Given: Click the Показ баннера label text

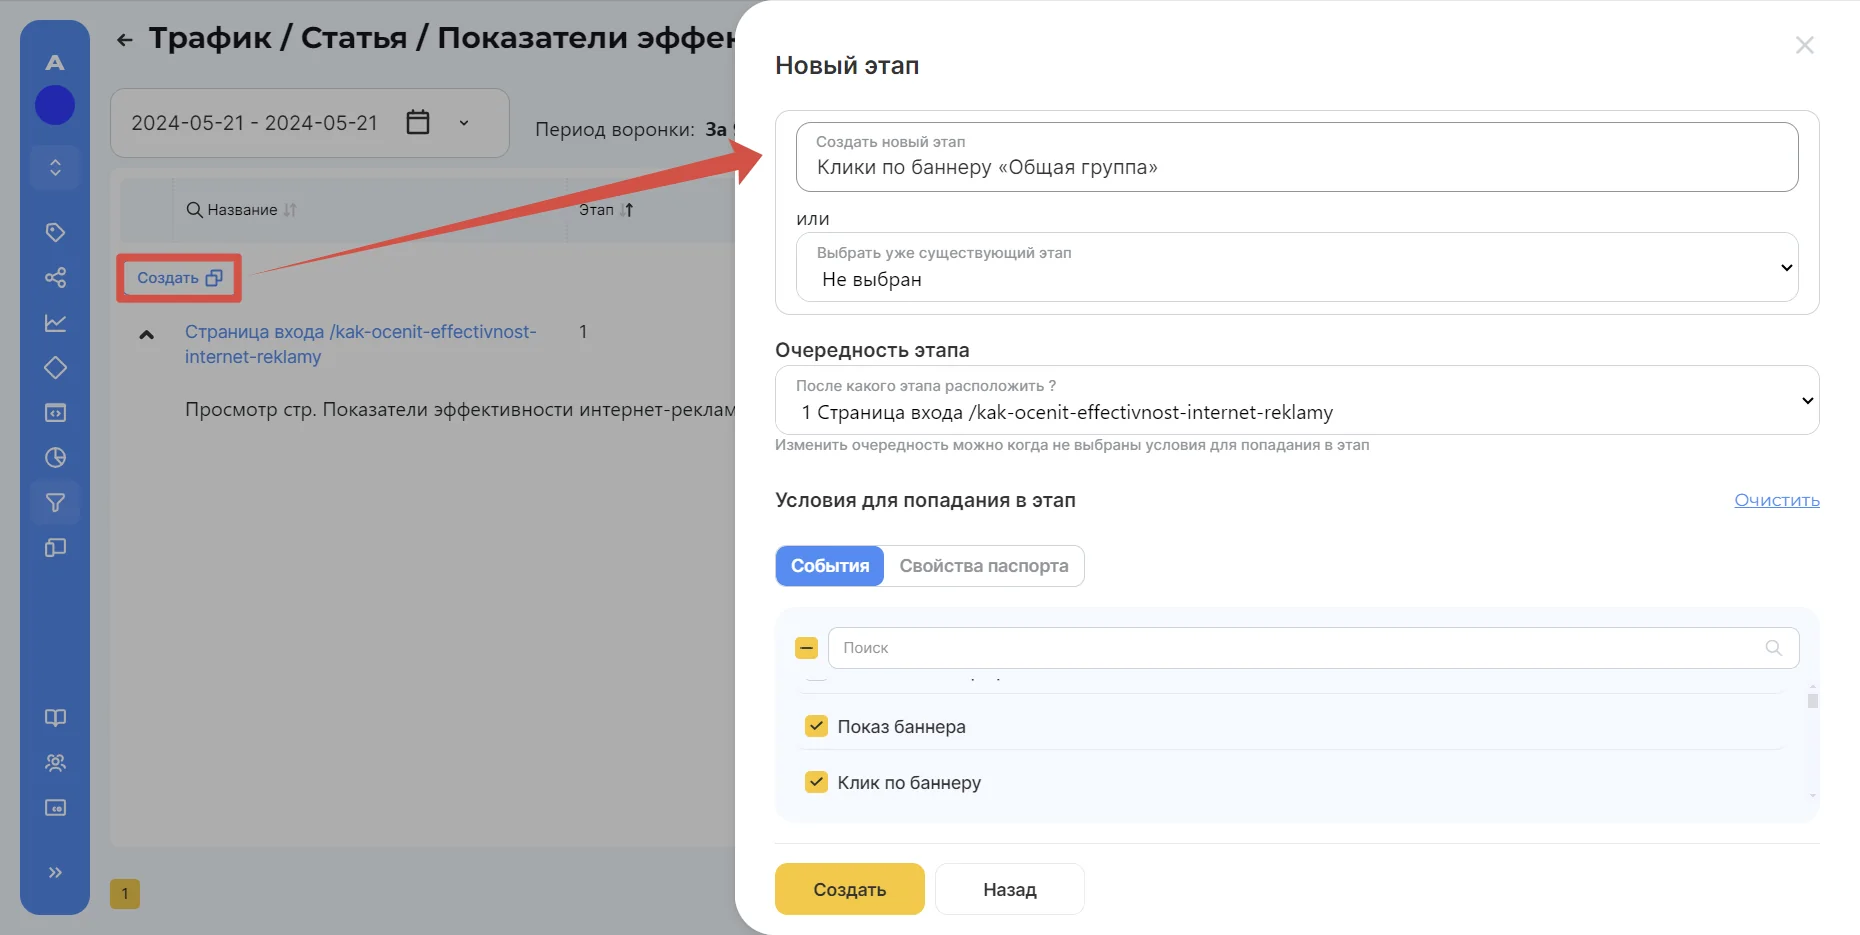Looking at the screenshot, I should pyautogui.click(x=901, y=727).
